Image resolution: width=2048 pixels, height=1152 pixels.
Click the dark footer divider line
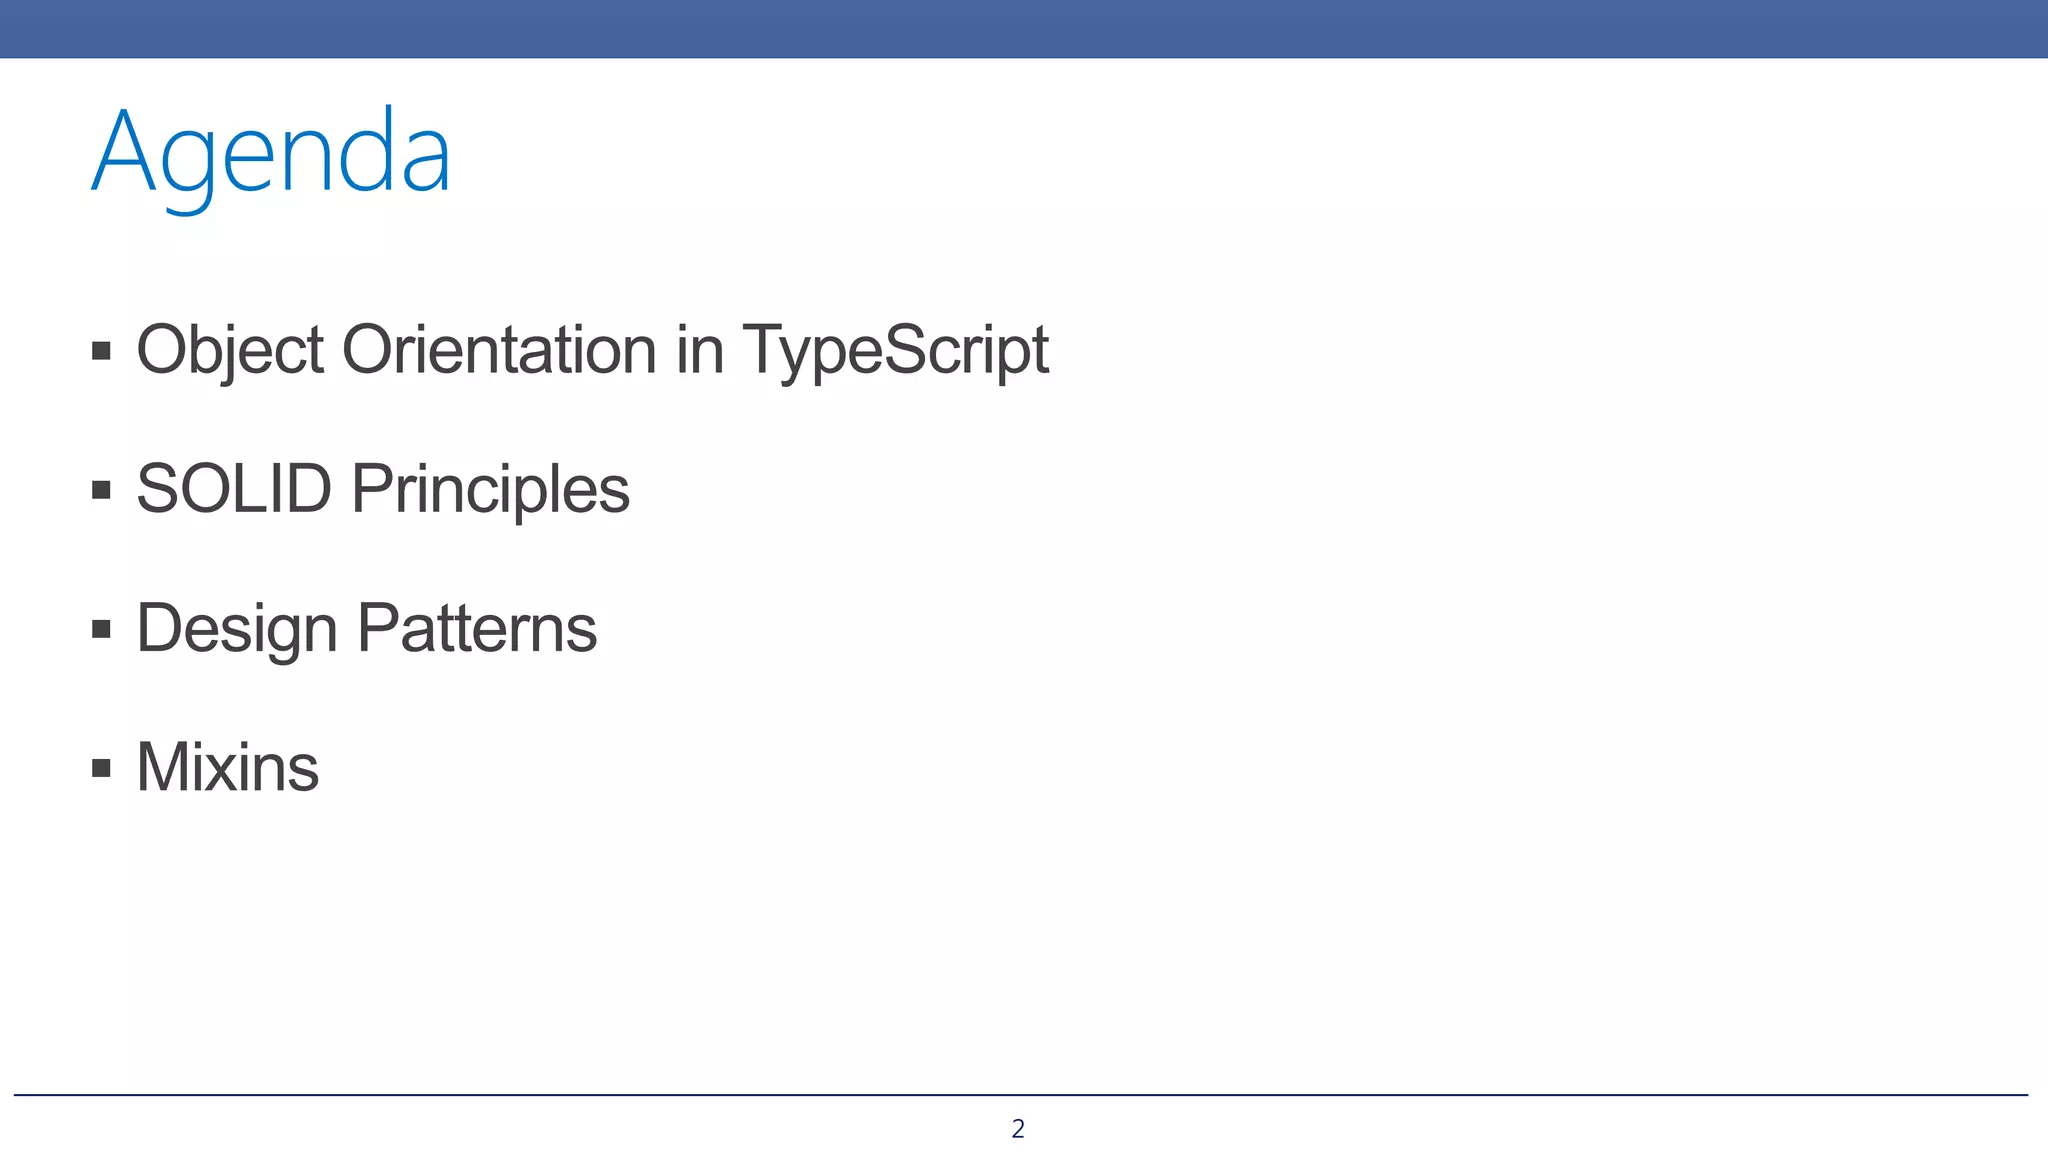(1020, 1095)
